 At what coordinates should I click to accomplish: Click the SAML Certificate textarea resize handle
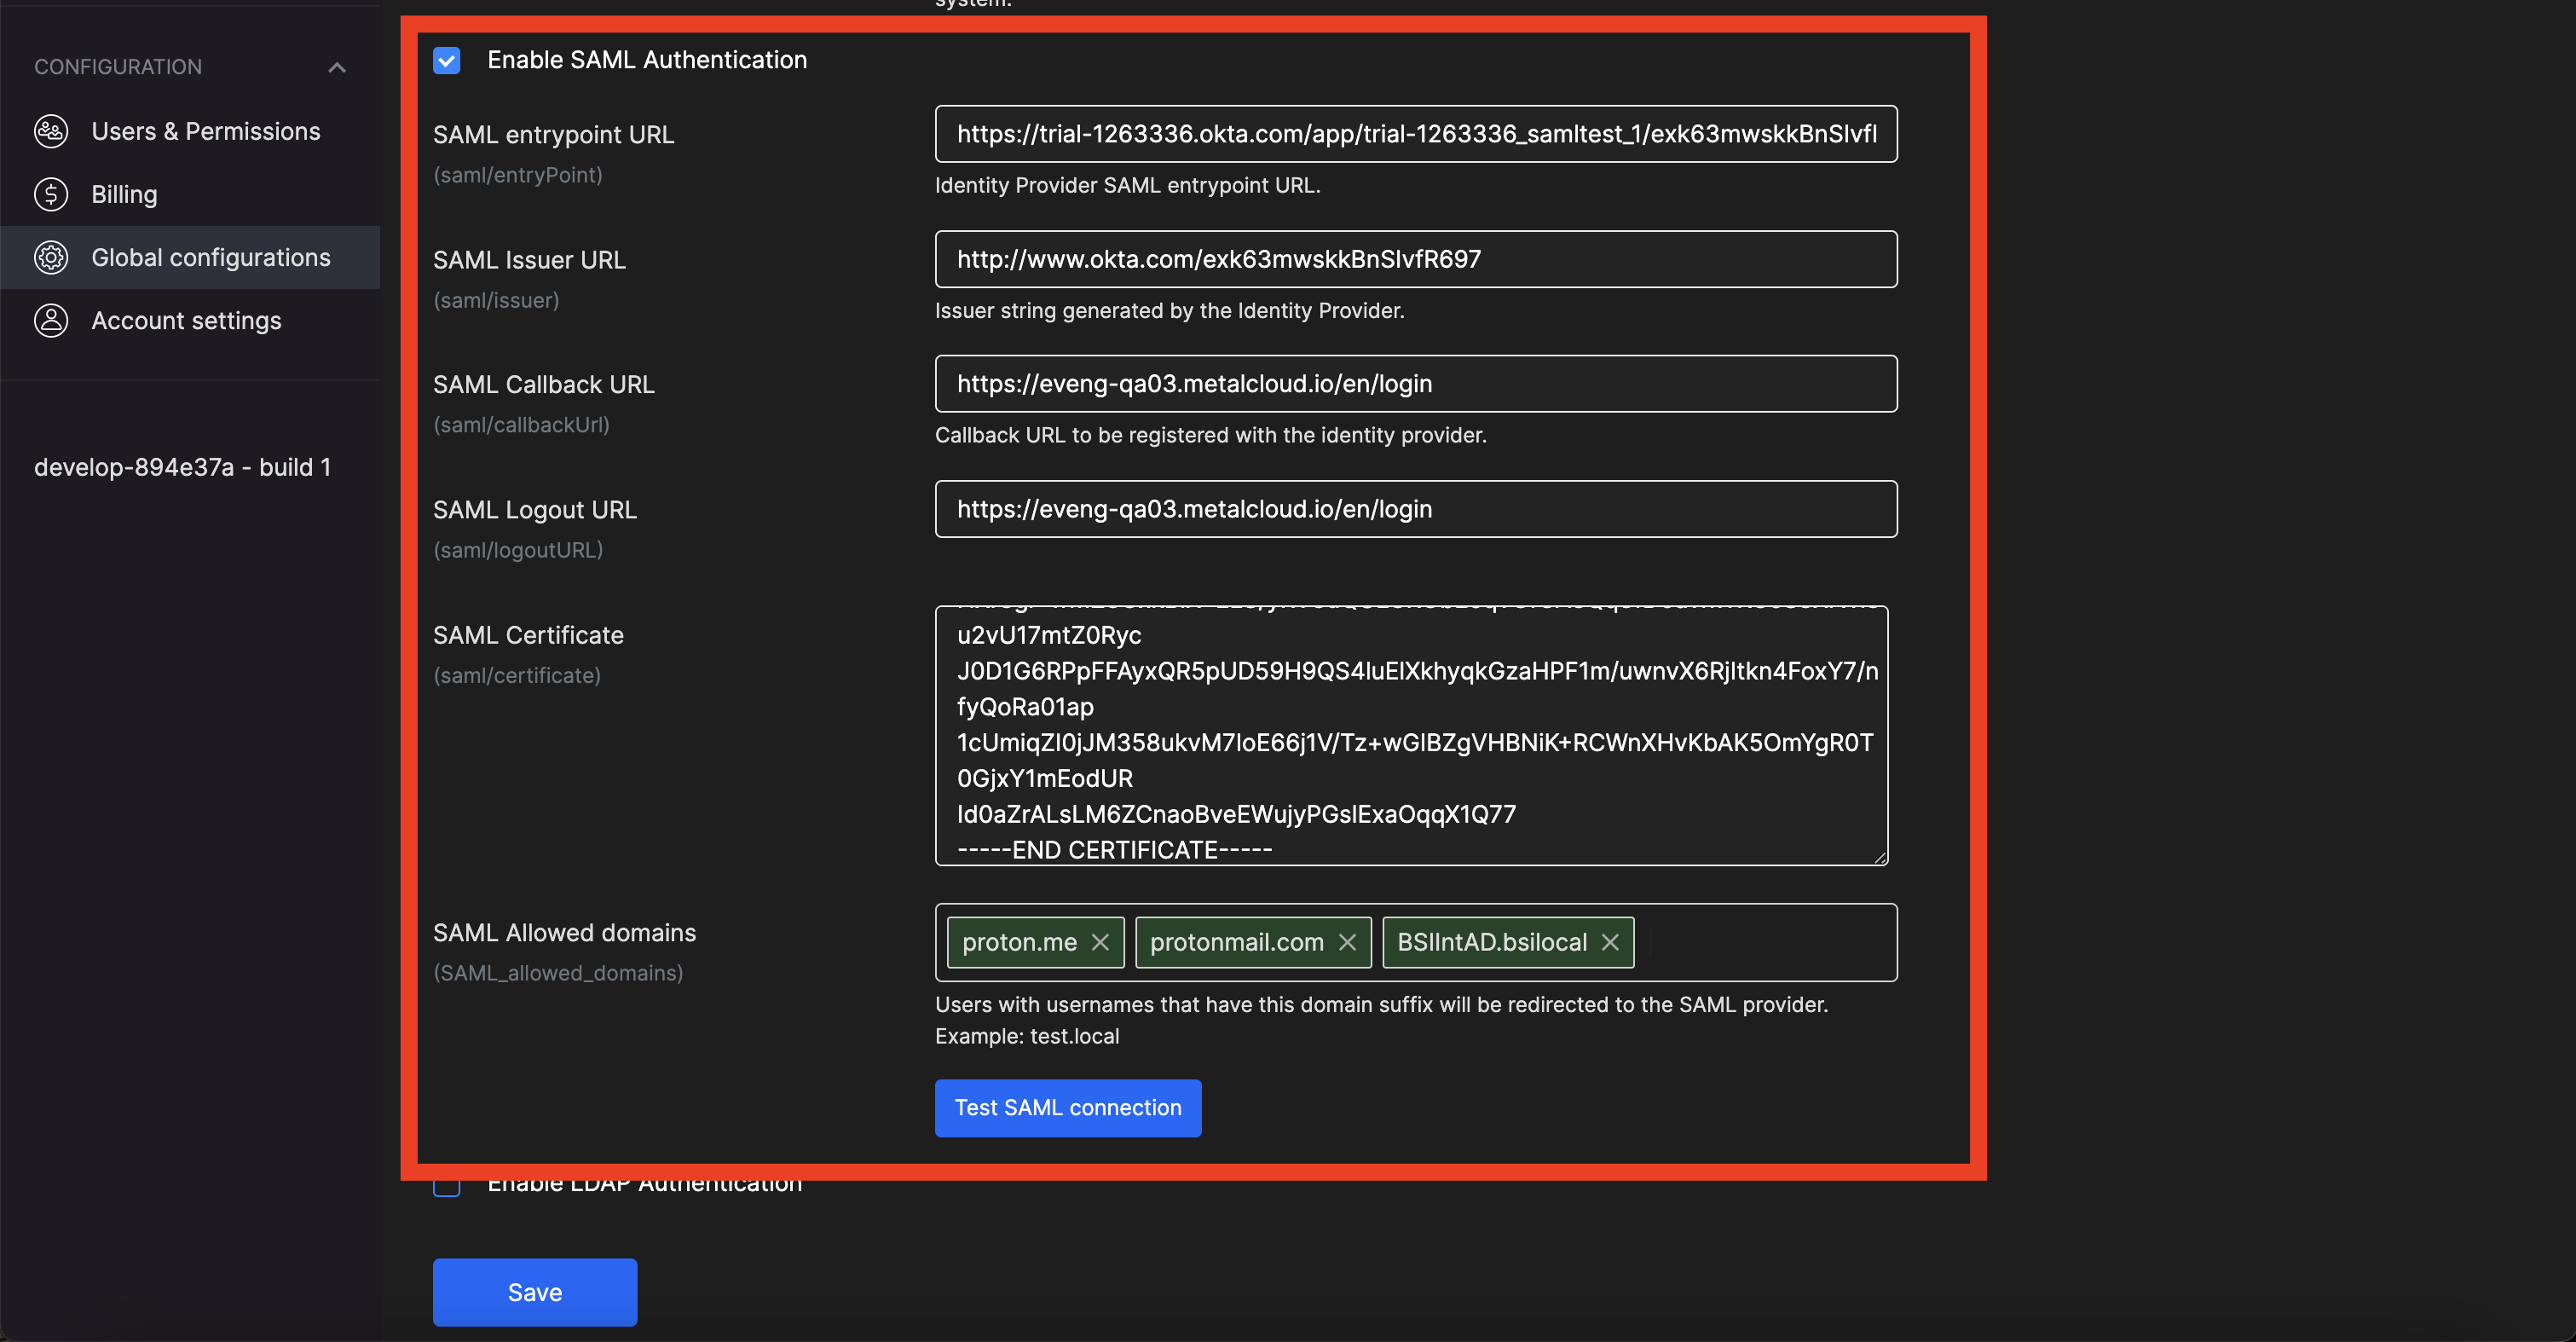pos(1880,857)
